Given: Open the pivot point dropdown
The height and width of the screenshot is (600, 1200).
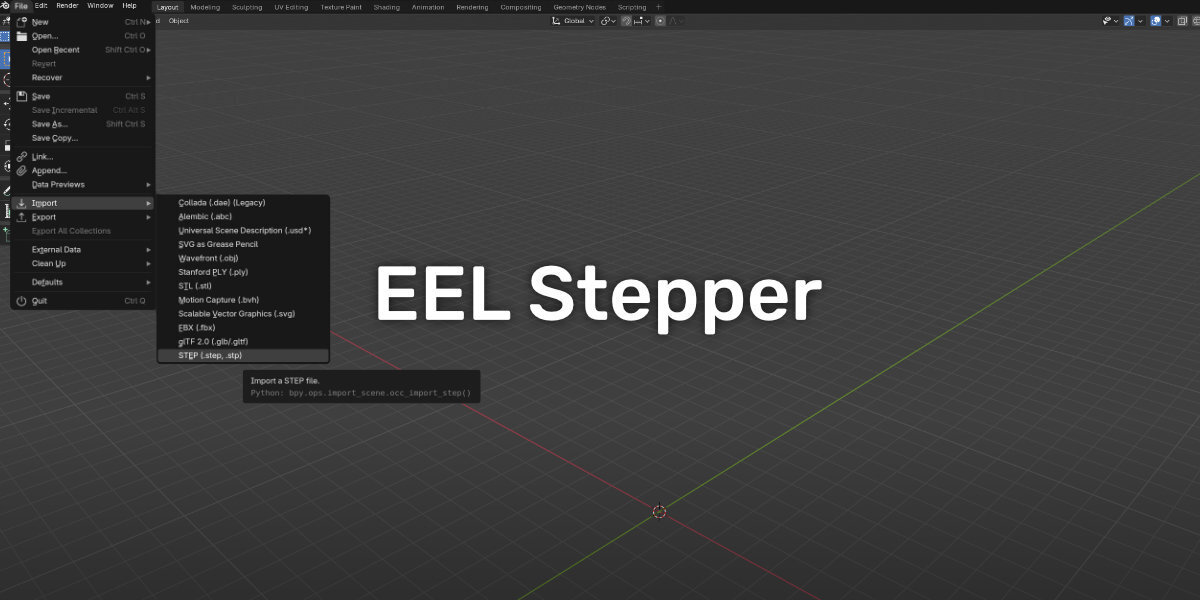Looking at the screenshot, I should 608,21.
